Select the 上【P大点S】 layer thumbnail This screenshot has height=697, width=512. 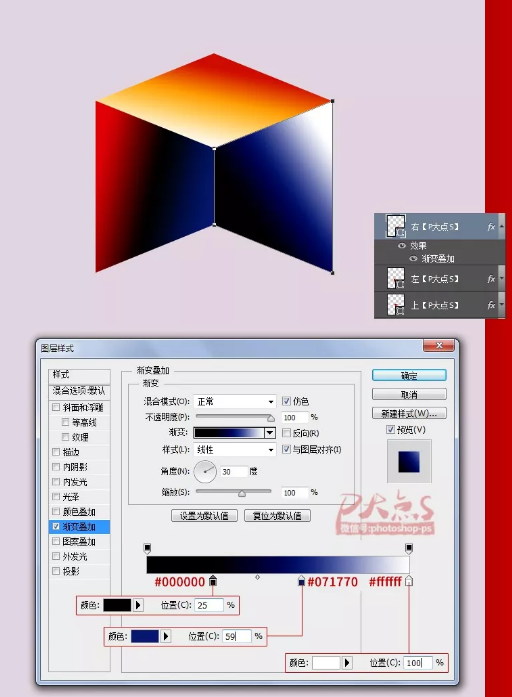click(396, 304)
